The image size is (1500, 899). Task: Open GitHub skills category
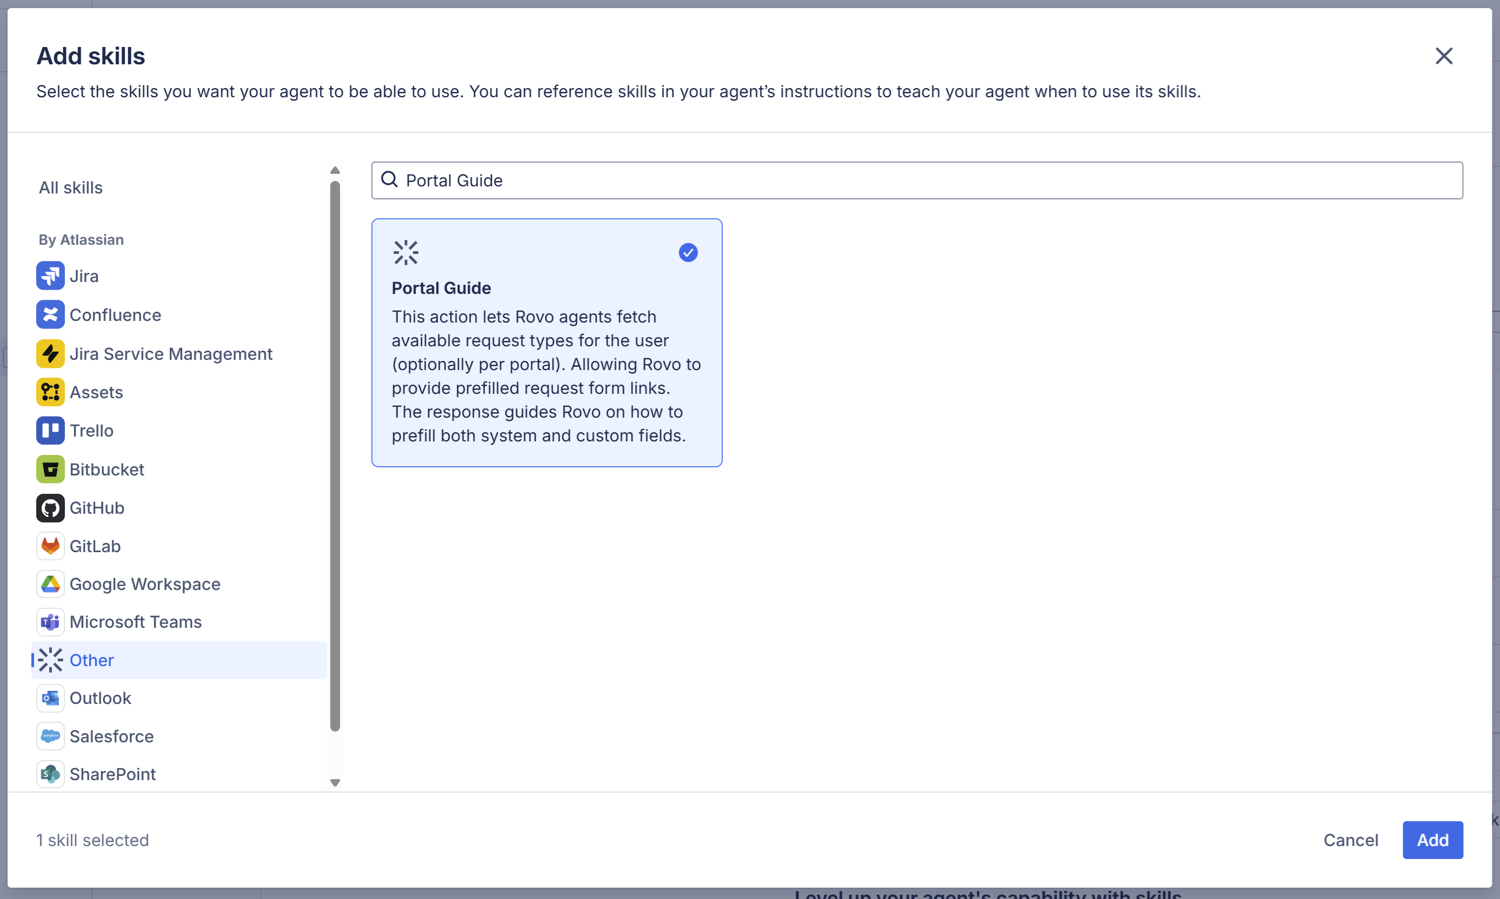click(97, 508)
